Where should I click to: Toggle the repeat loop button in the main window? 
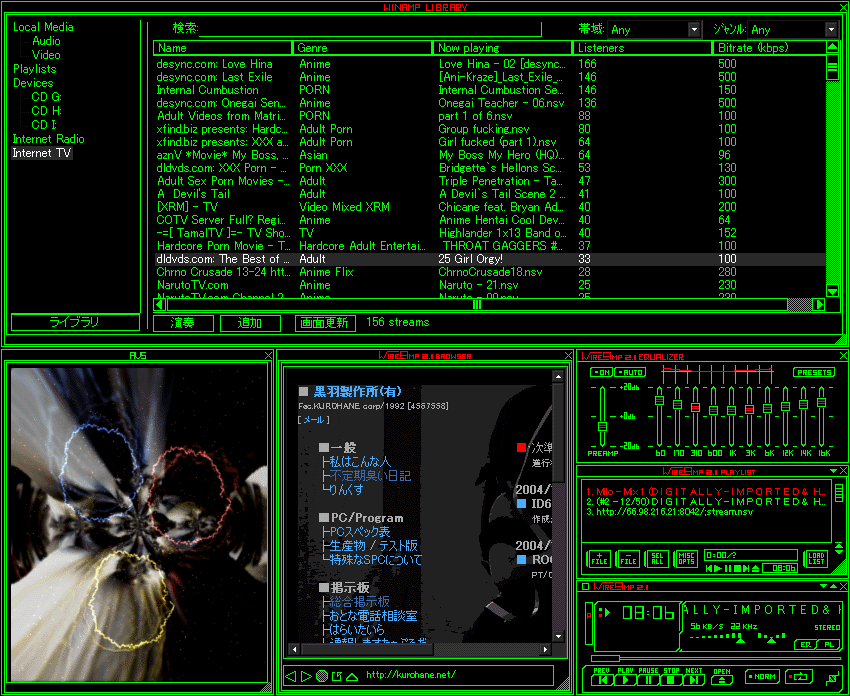[800, 676]
